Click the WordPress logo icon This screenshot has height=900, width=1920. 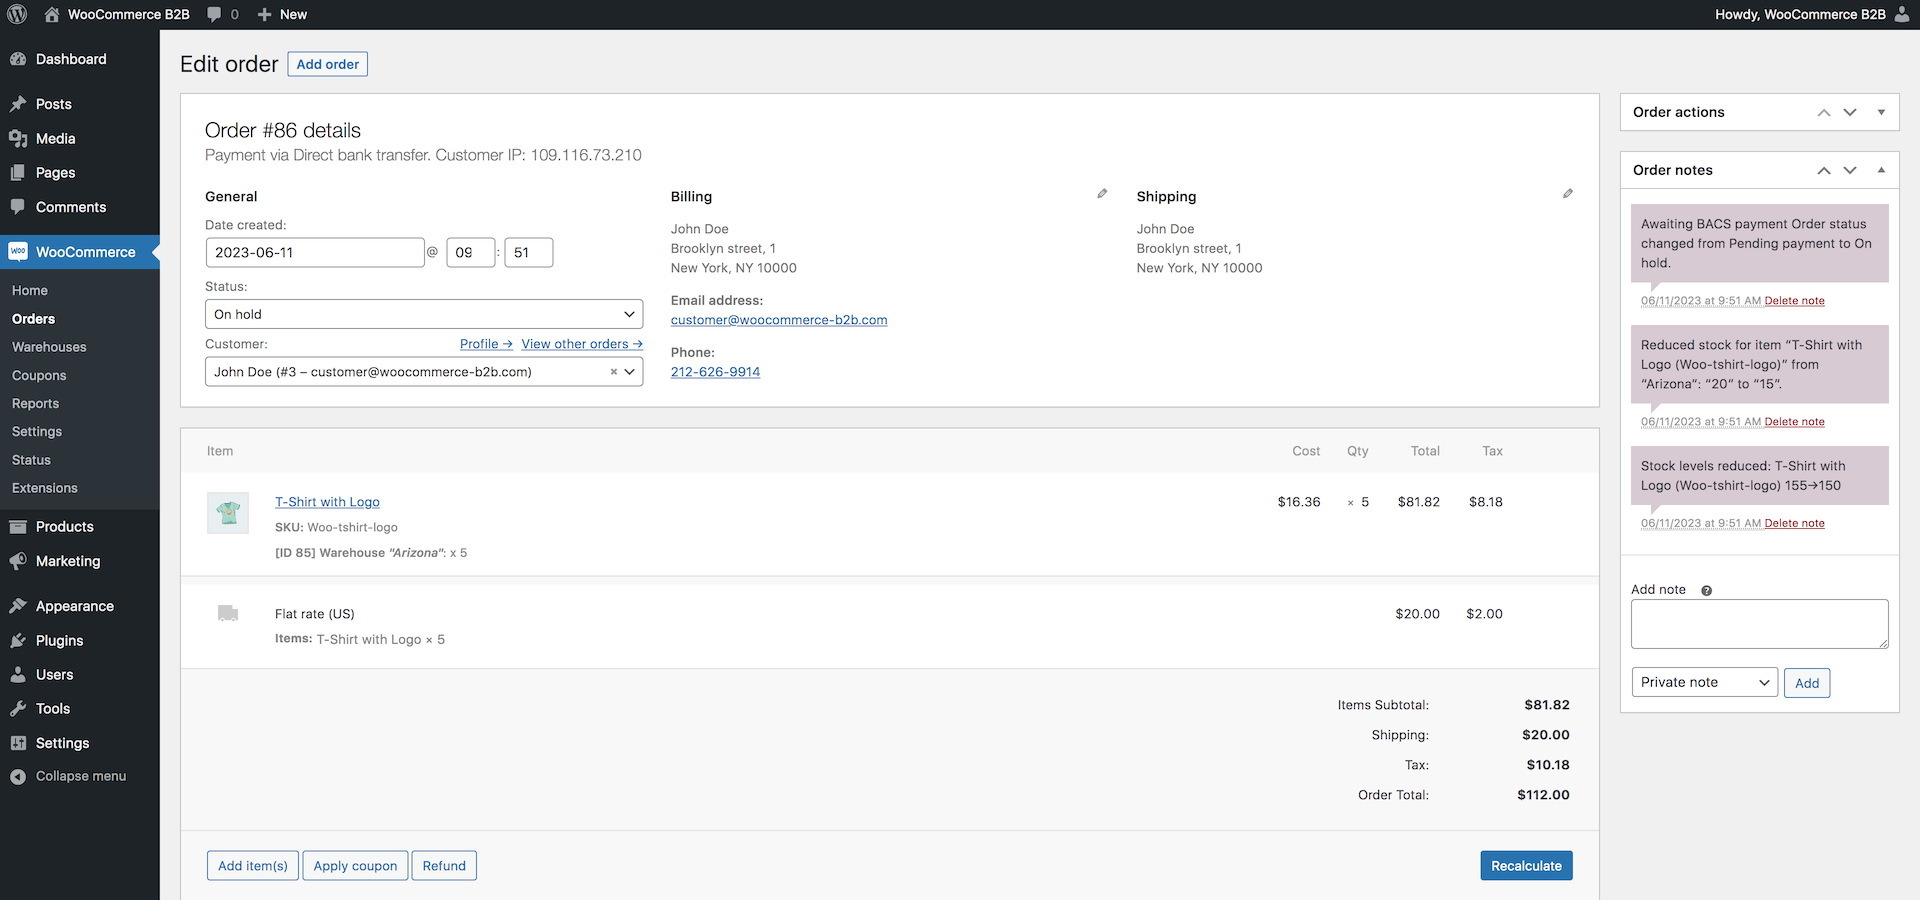17,14
